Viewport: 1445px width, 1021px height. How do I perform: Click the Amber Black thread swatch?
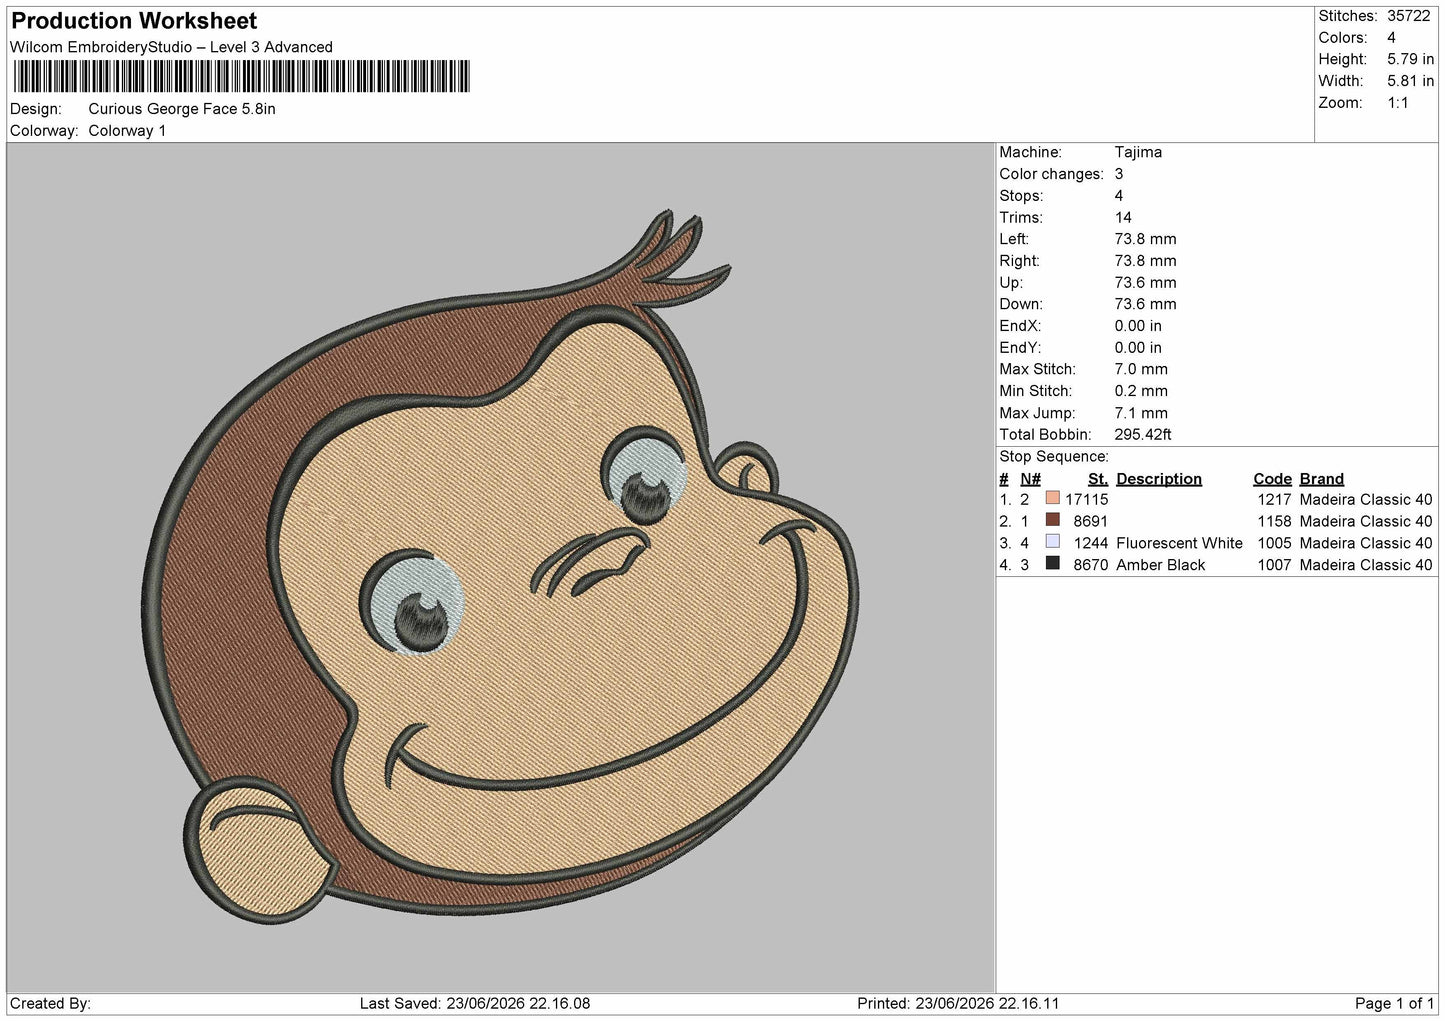tap(1052, 564)
